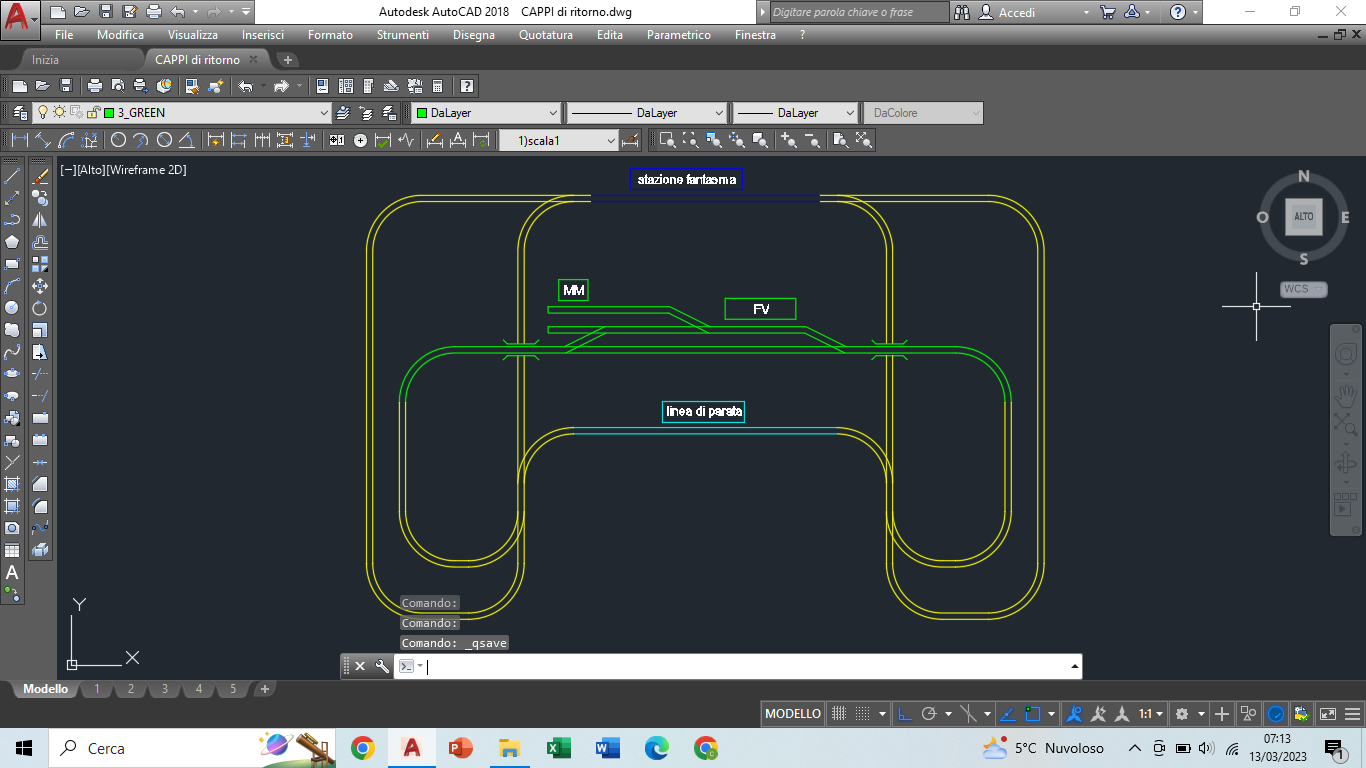Open the Layer Properties manager icon
This screenshot has height=768, width=1366.
click(x=19, y=113)
